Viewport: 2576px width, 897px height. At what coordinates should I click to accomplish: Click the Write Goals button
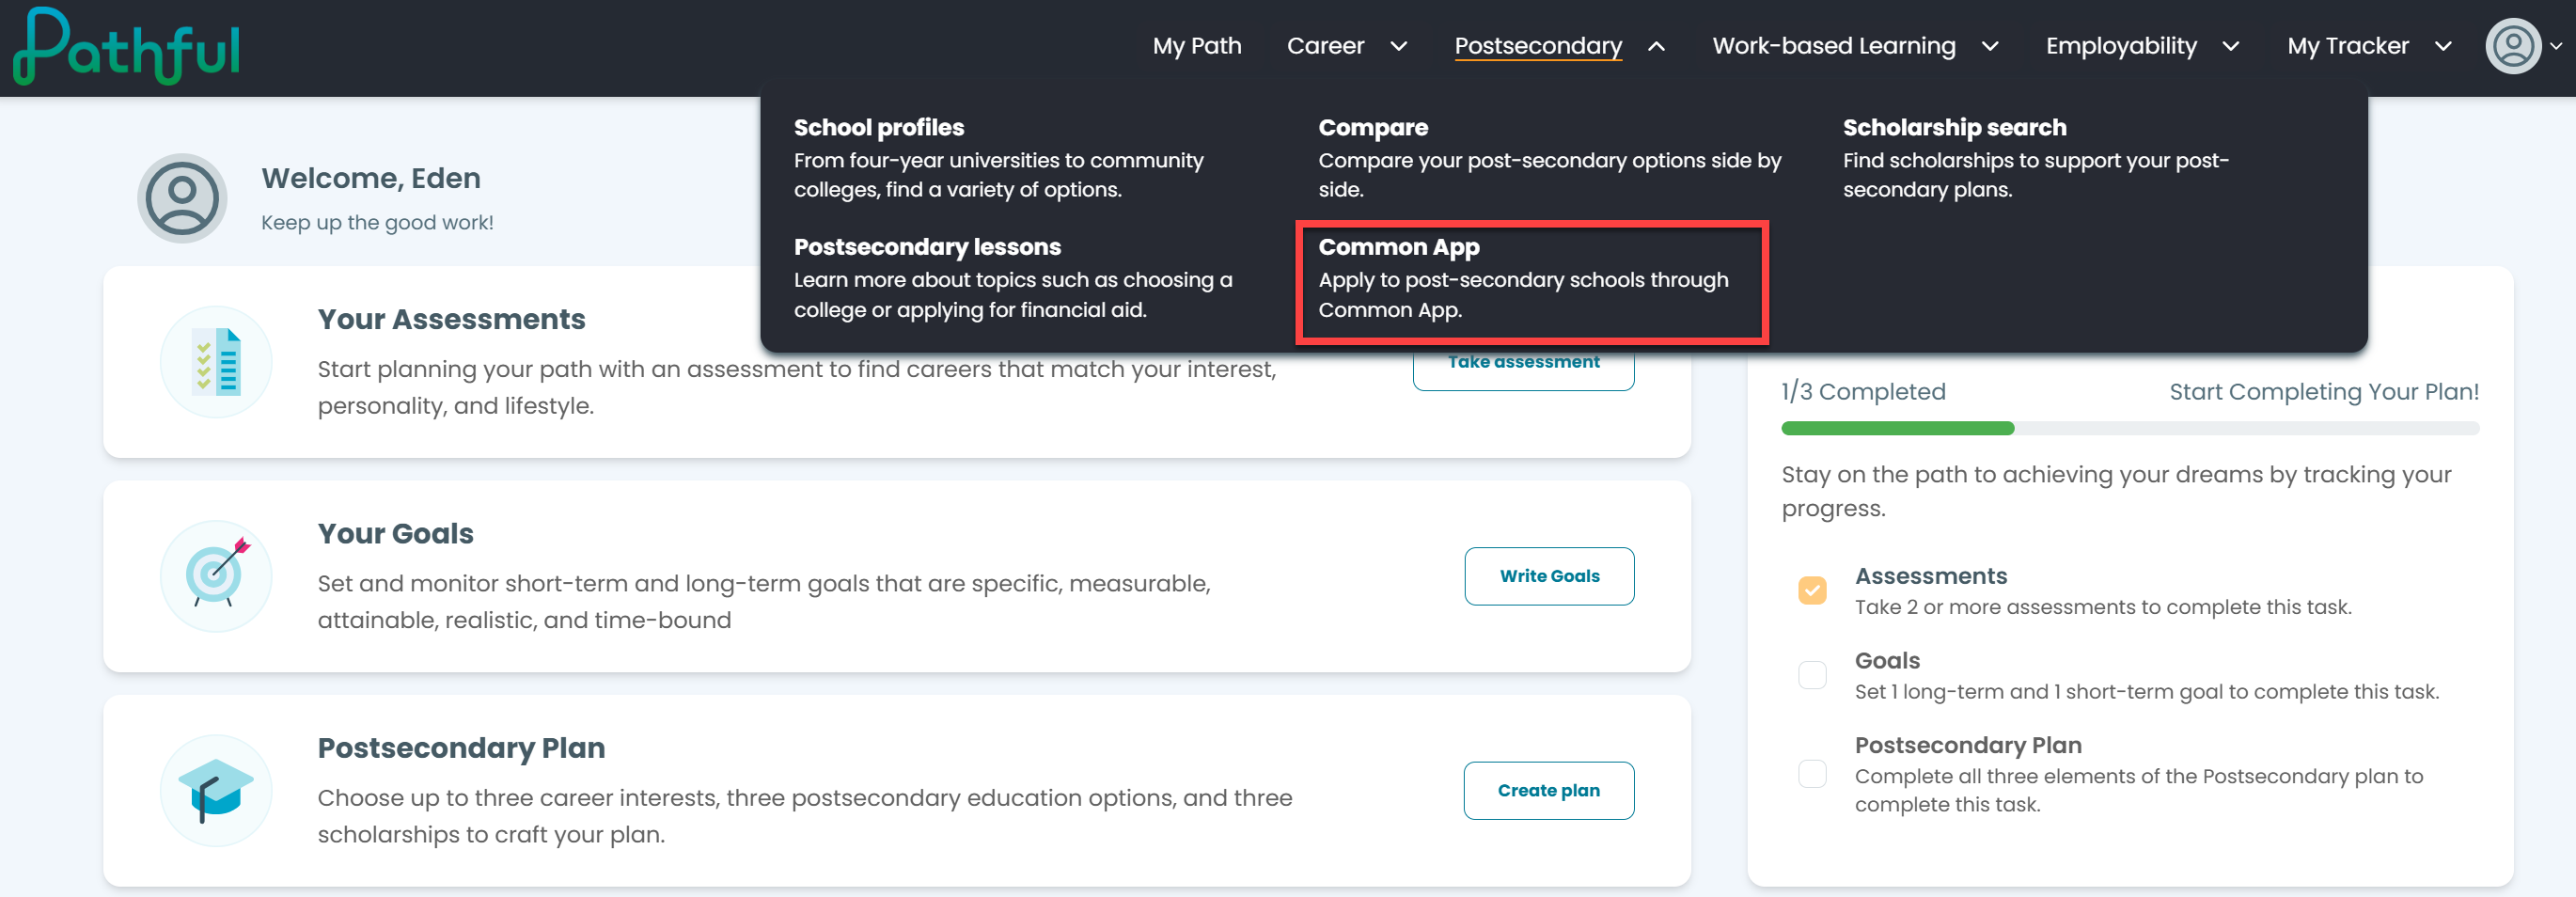coord(1549,576)
